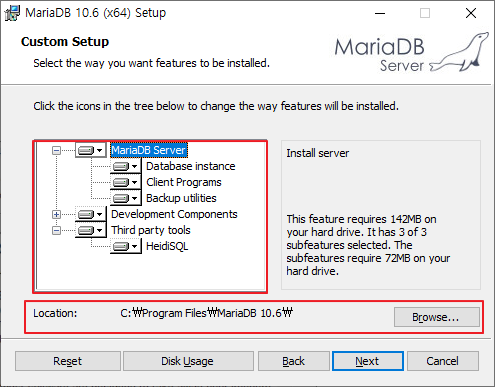
Task: Collapse the Third party tools node
Action: click(x=56, y=230)
